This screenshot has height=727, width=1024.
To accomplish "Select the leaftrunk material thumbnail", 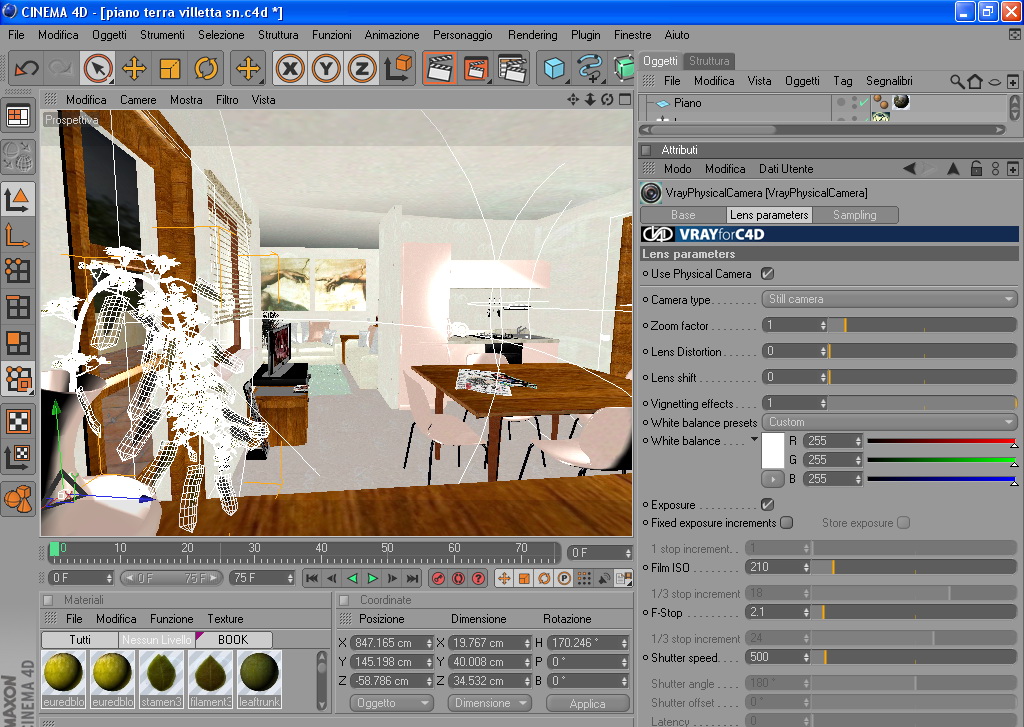I will pos(259,679).
